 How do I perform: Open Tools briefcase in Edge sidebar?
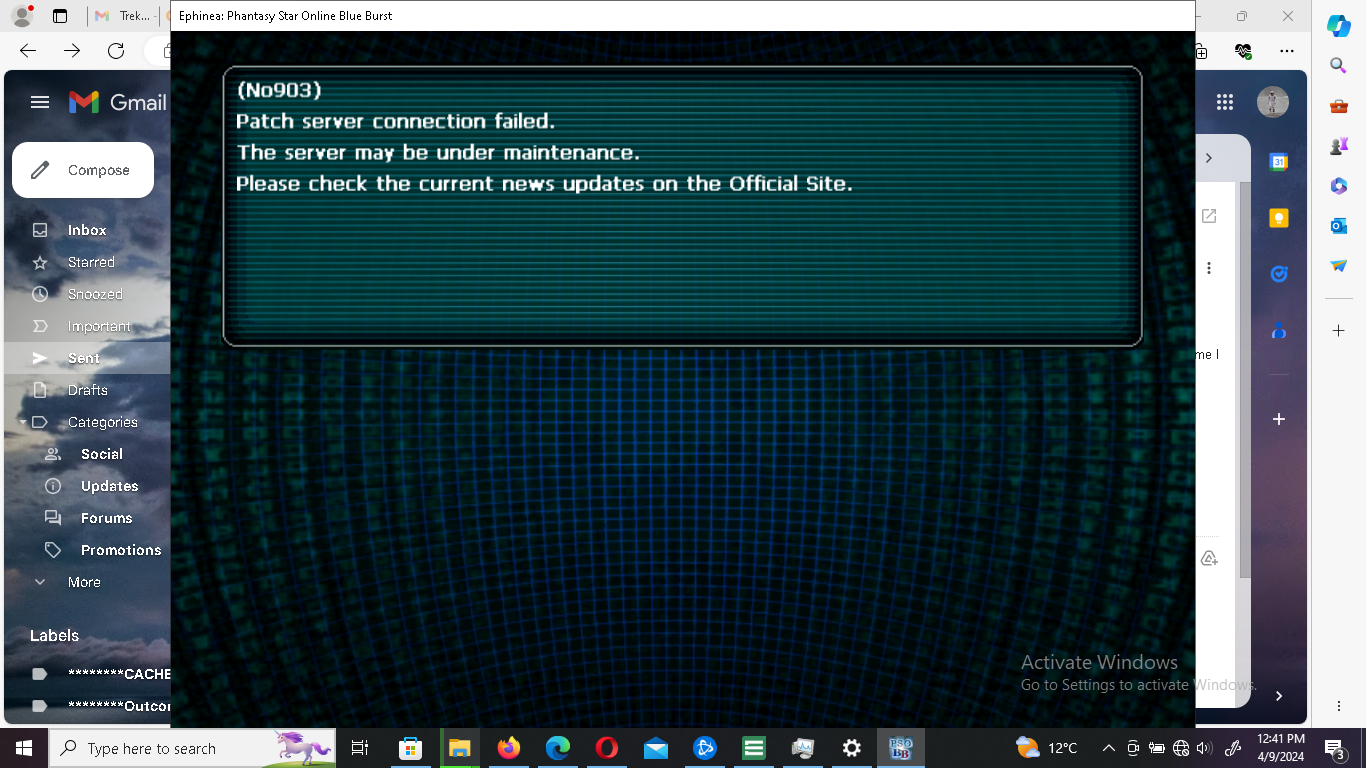(1338, 106)
